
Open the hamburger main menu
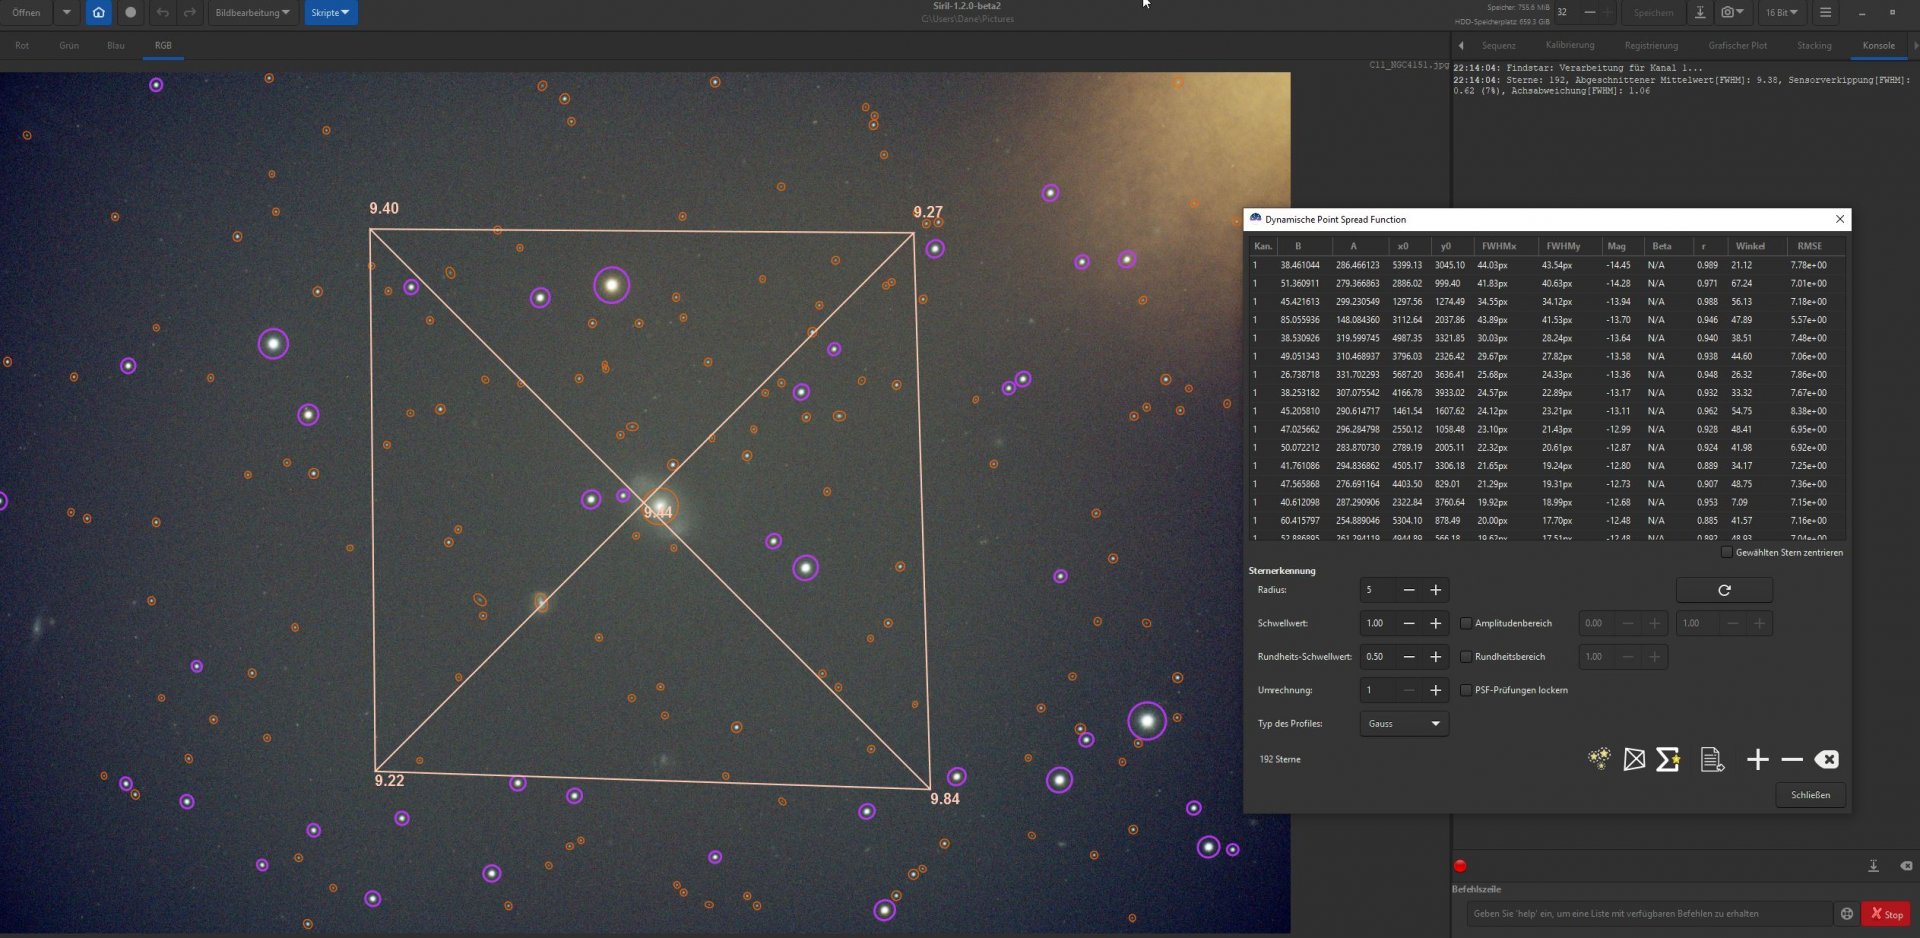coord(1825,13)
